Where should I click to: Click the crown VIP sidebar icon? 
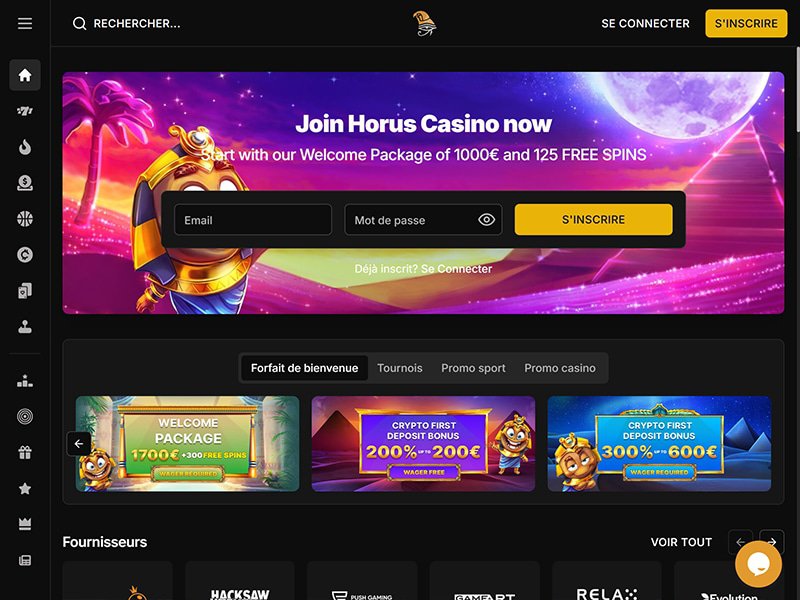tap(24, 524)
